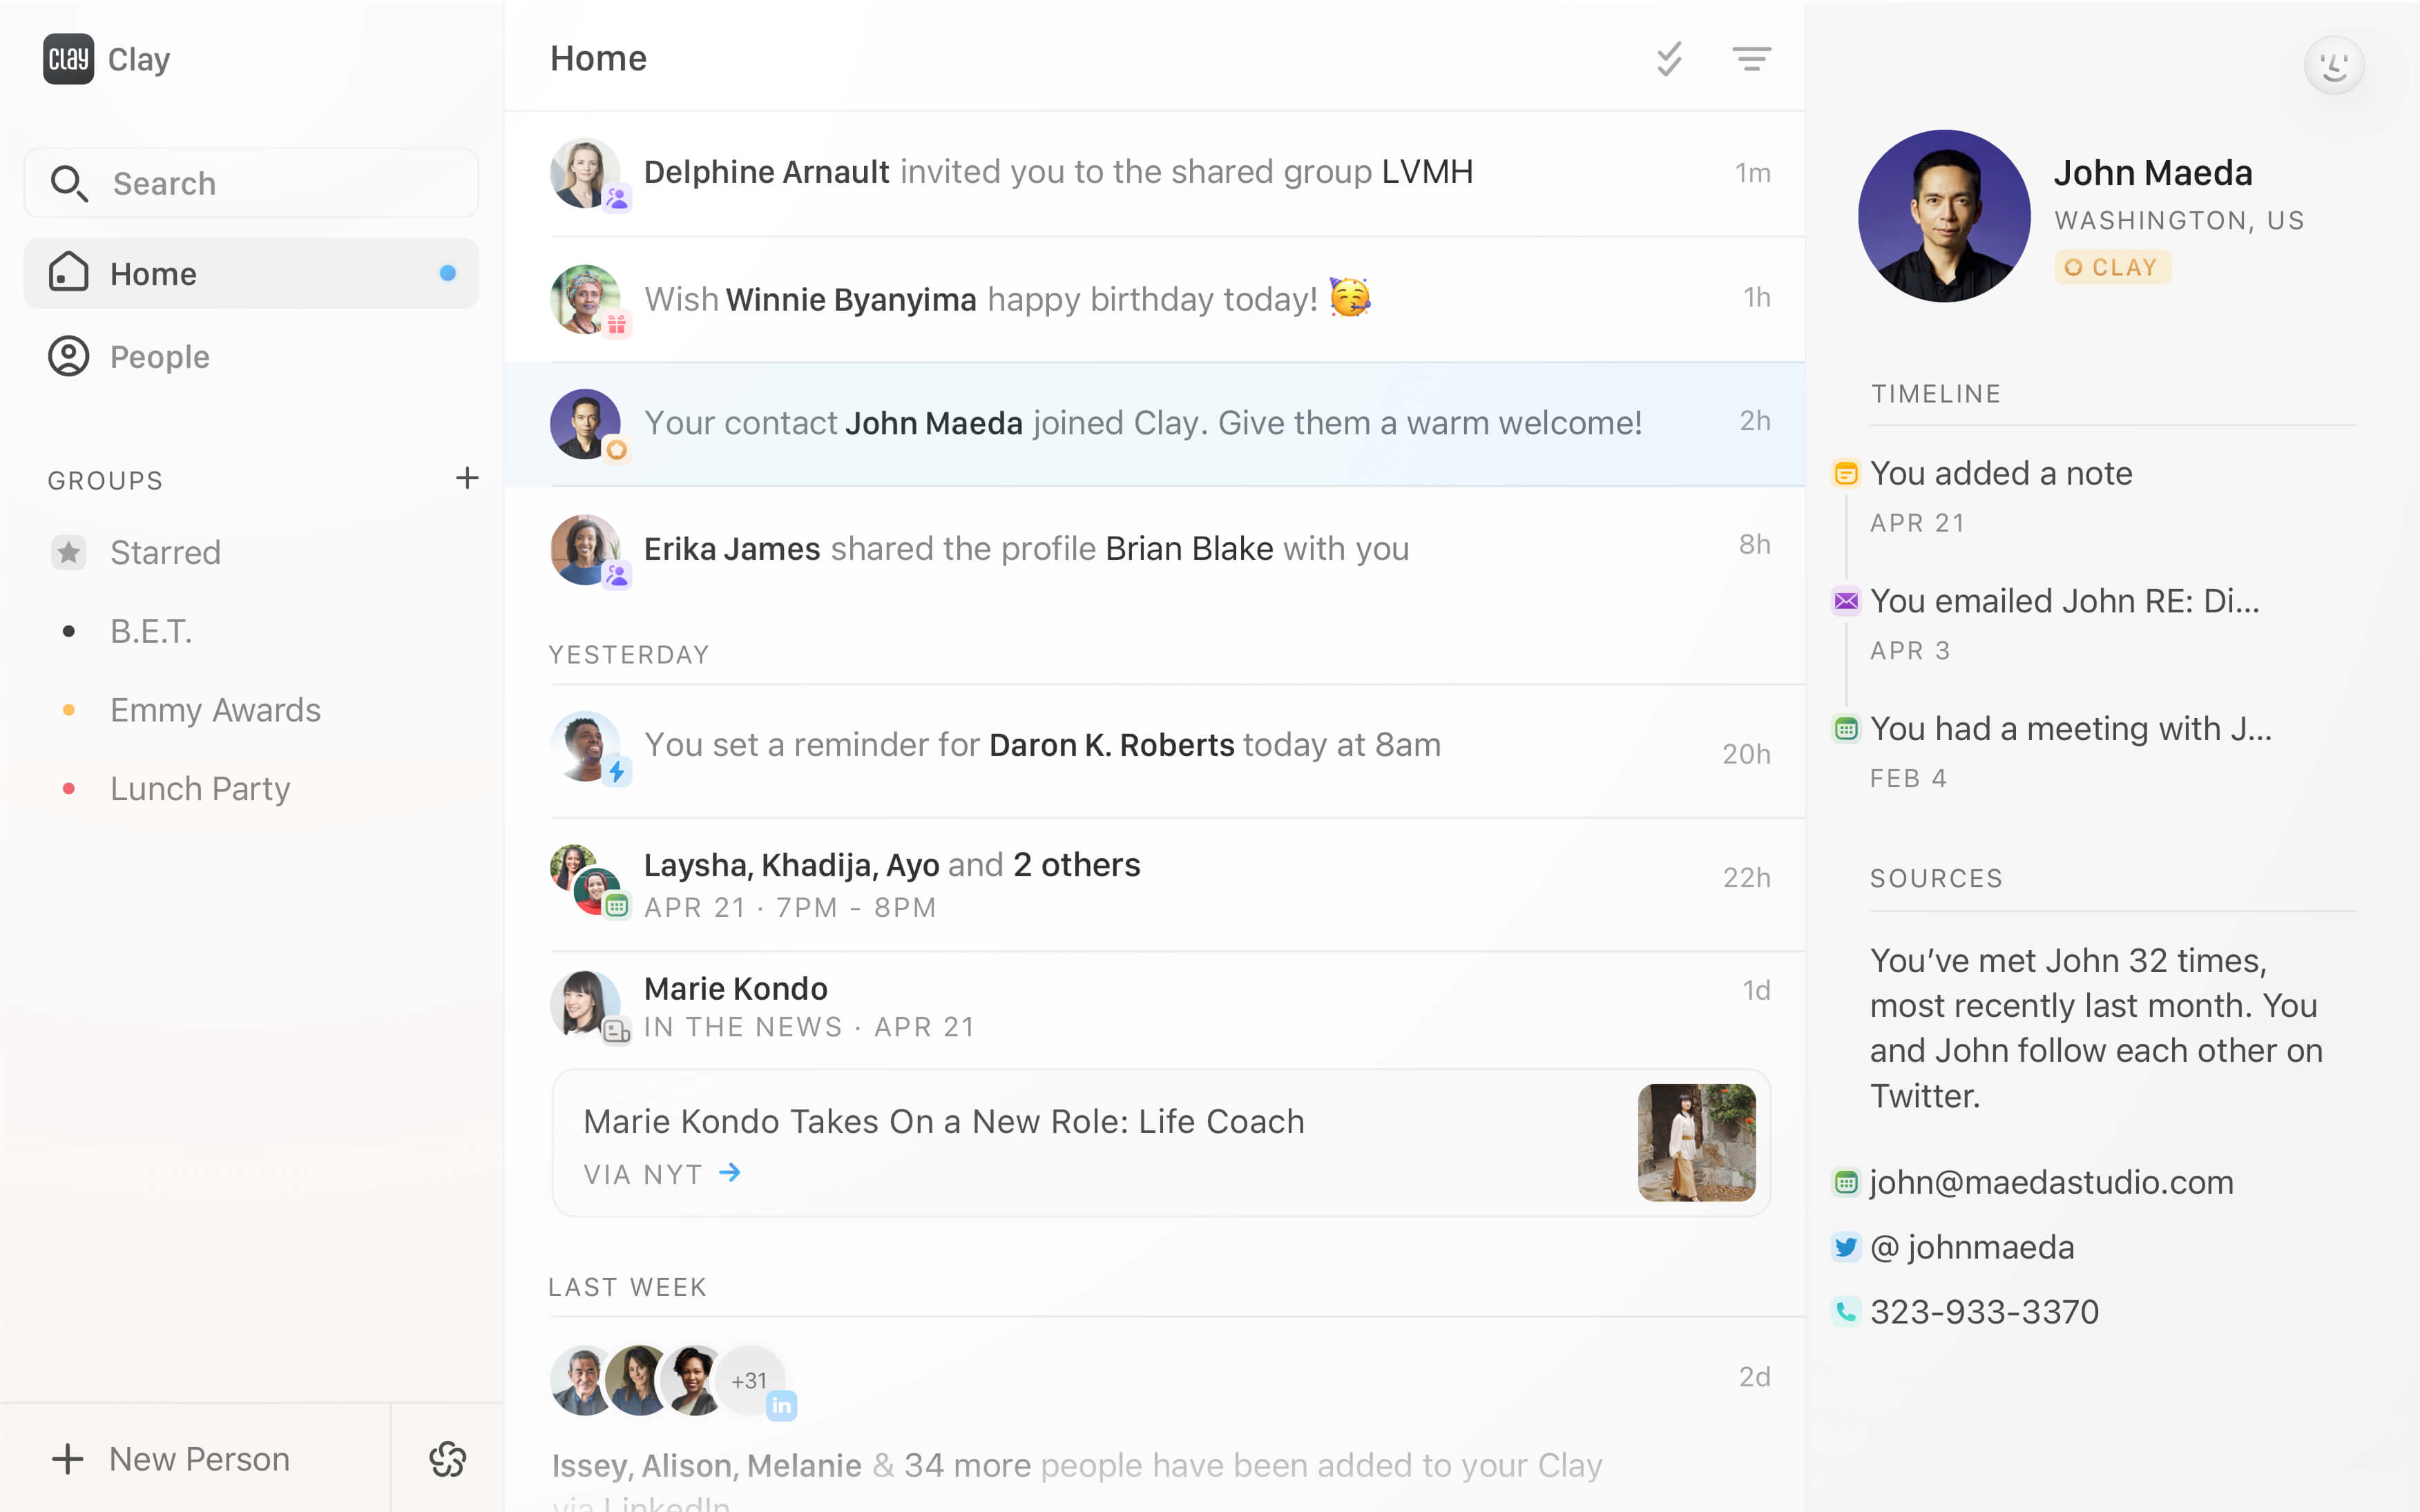Click the email envelope icon on April 3 timeline entry
The height and width of the screenshot is (1512, 2420).
(1846, 600)
